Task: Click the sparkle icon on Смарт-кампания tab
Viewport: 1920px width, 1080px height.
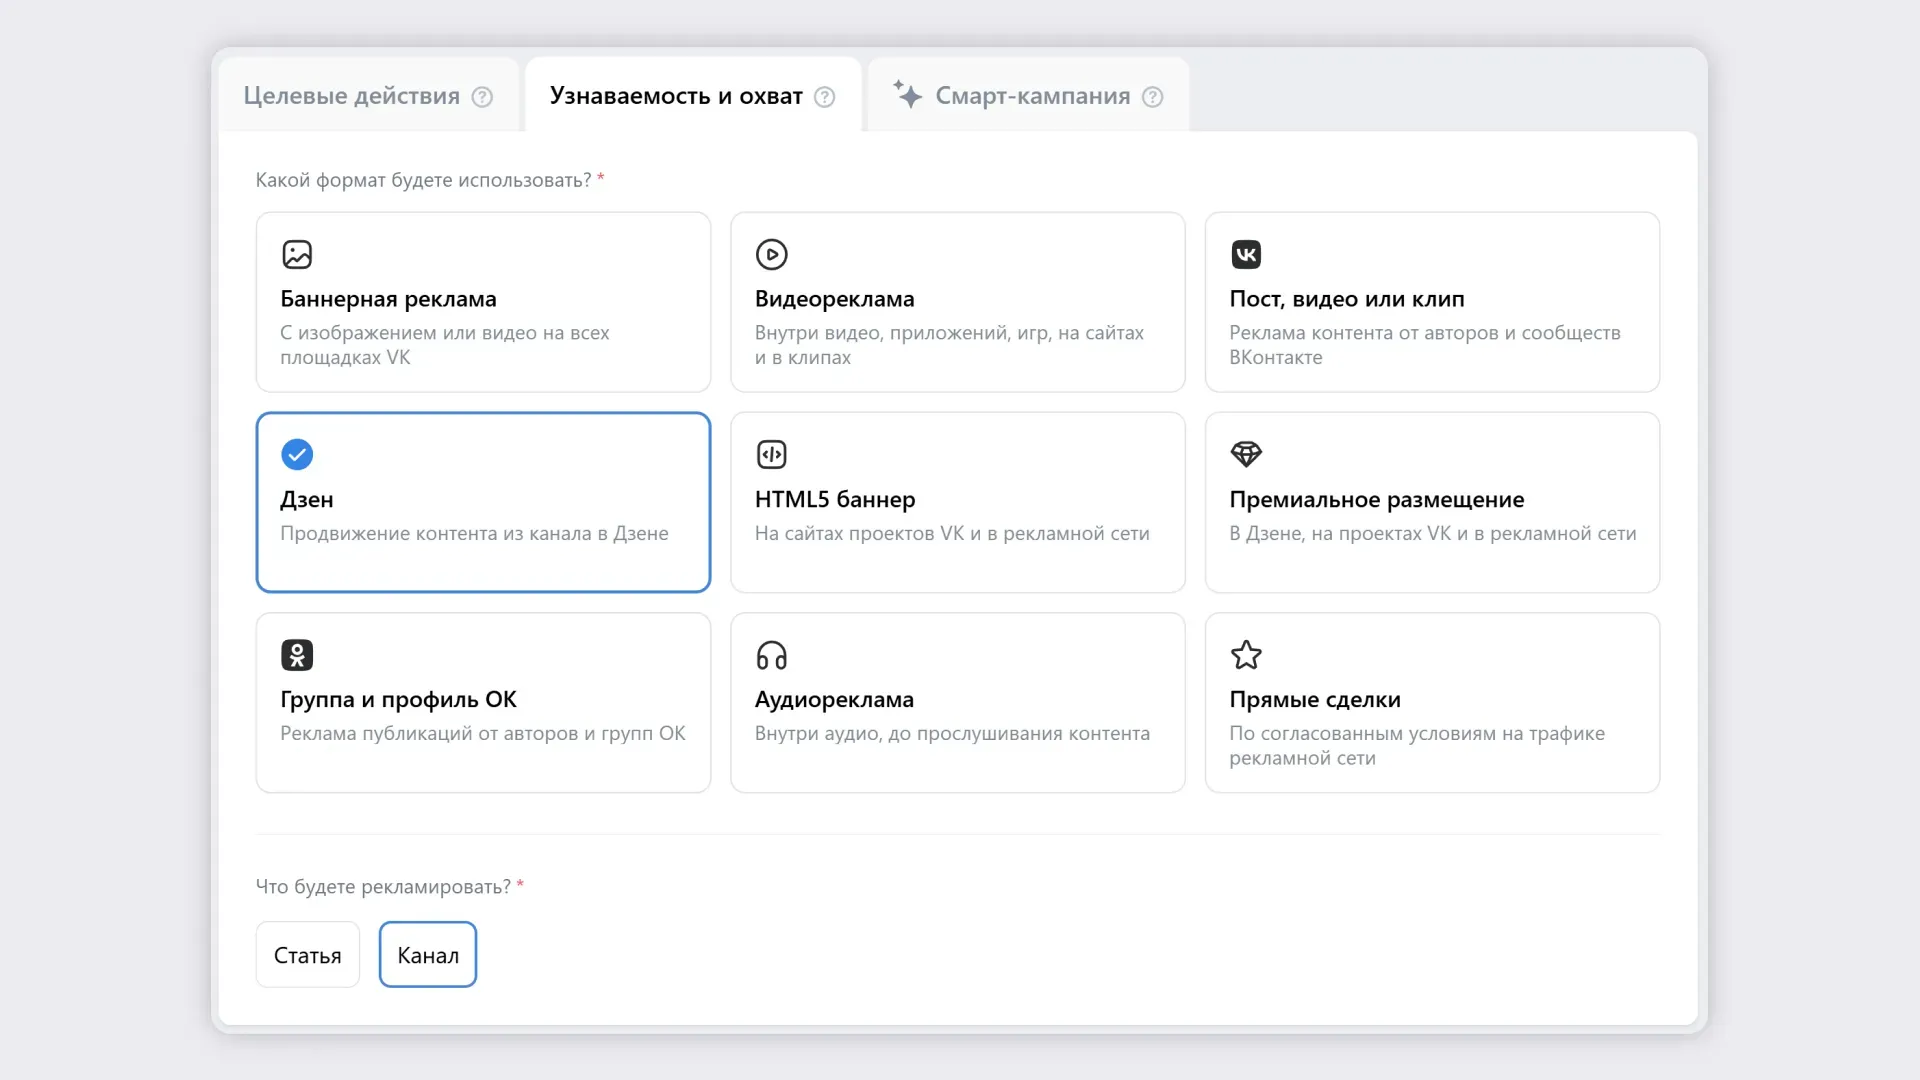Action: [907, 94]
